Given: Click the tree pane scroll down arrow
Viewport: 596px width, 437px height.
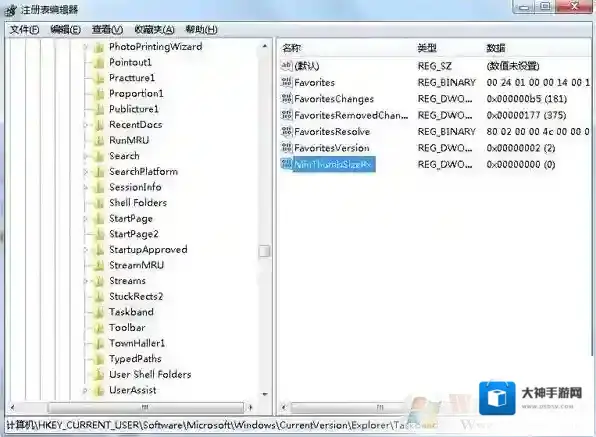Looking at the screenshot, I should click(265, 394).
